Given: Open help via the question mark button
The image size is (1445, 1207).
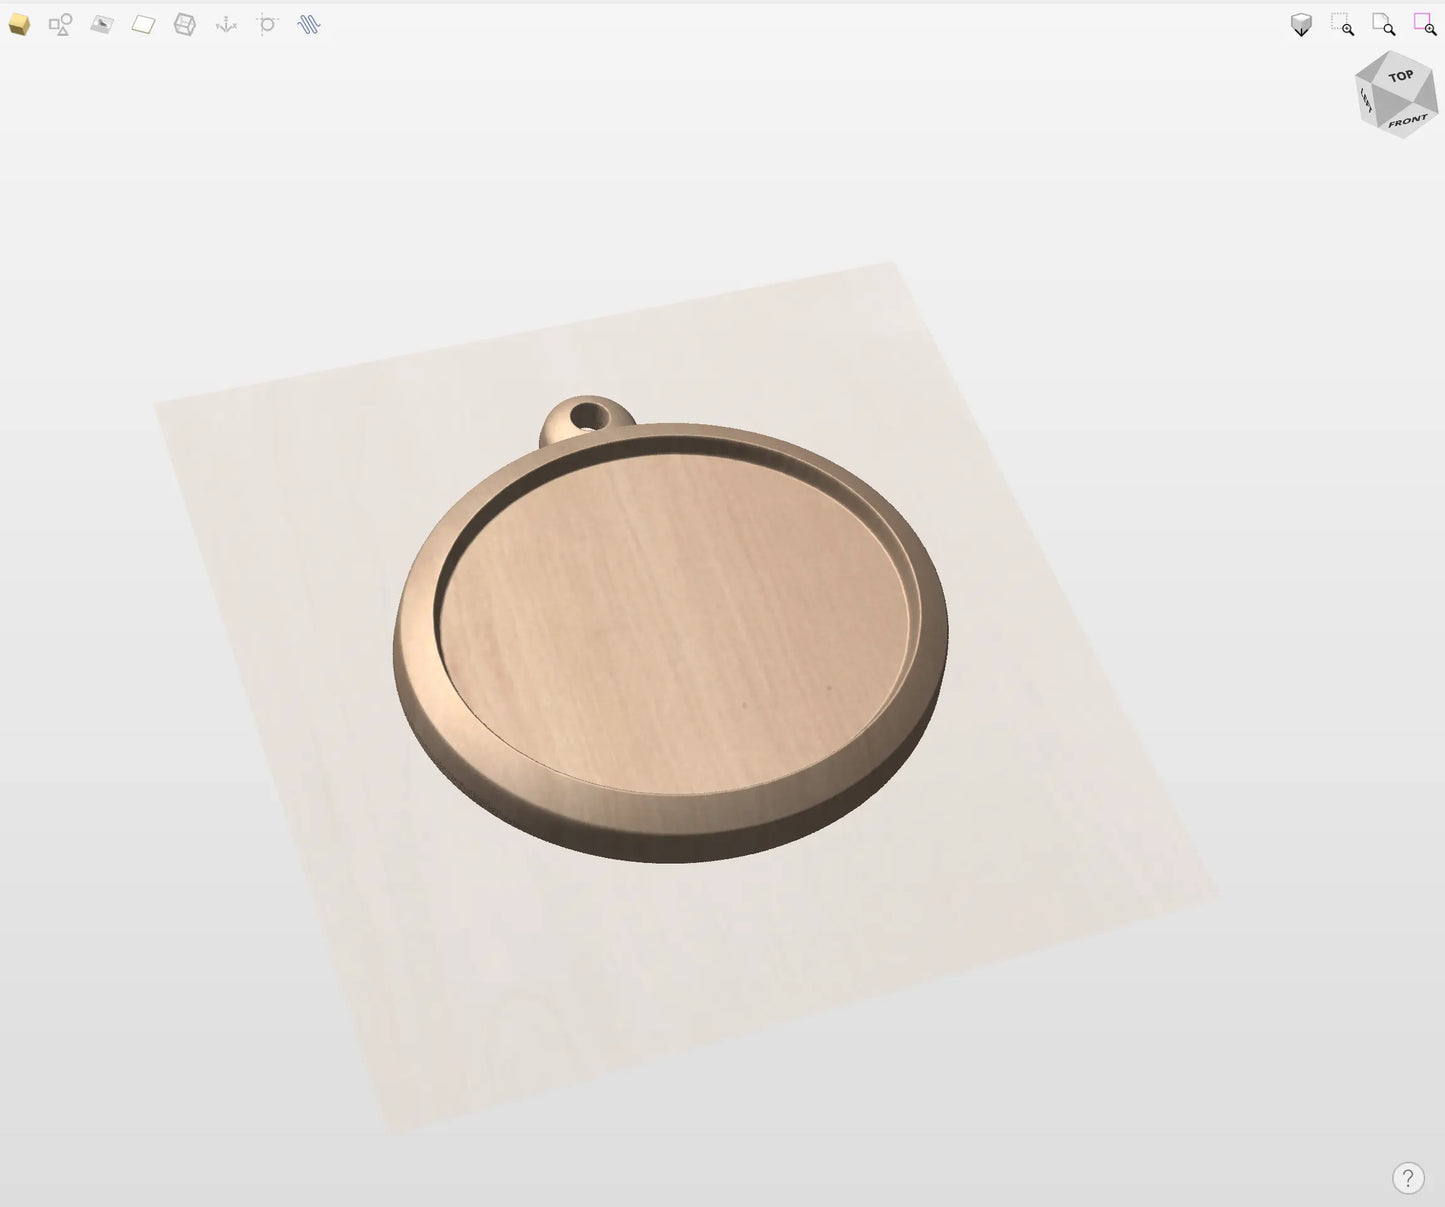Looking at the screenshot, I should (x=1409, y=1178).
